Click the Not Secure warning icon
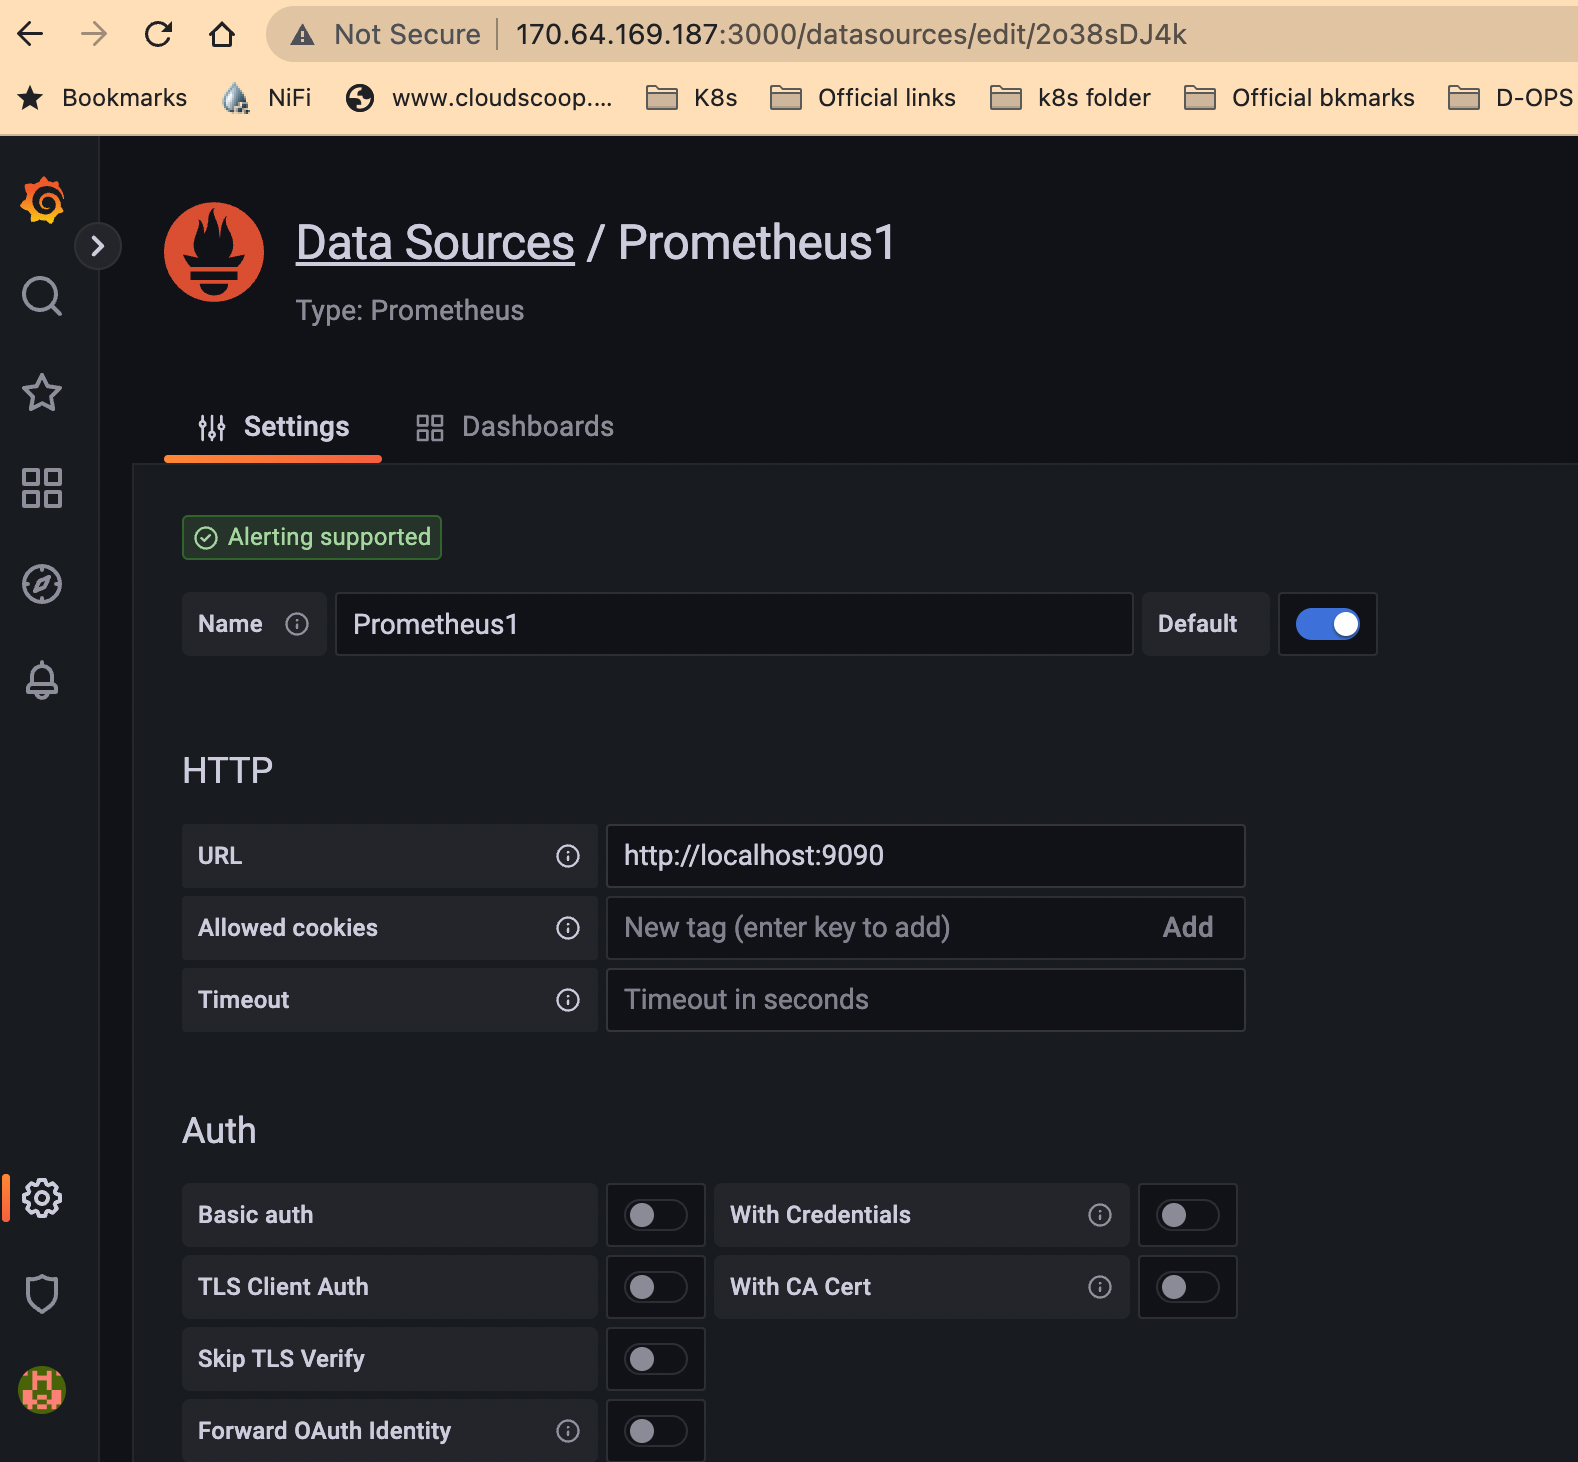 point(302,35)
